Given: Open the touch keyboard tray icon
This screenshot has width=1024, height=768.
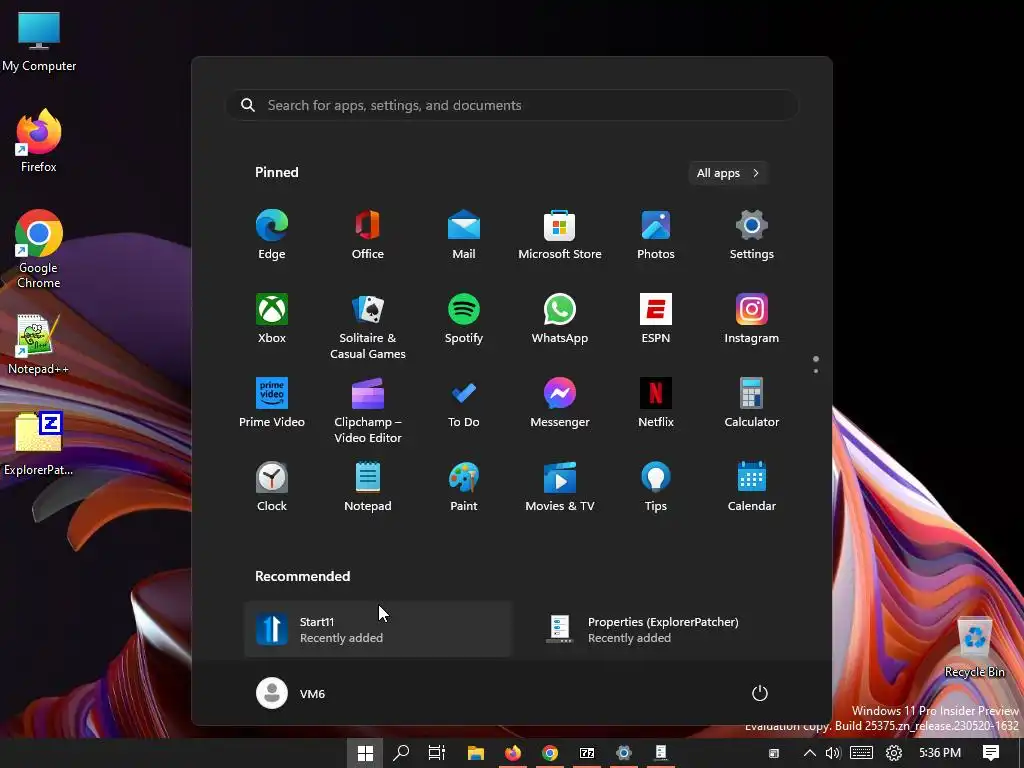Looking at the screenshot, I should click(x=861, y=753).
